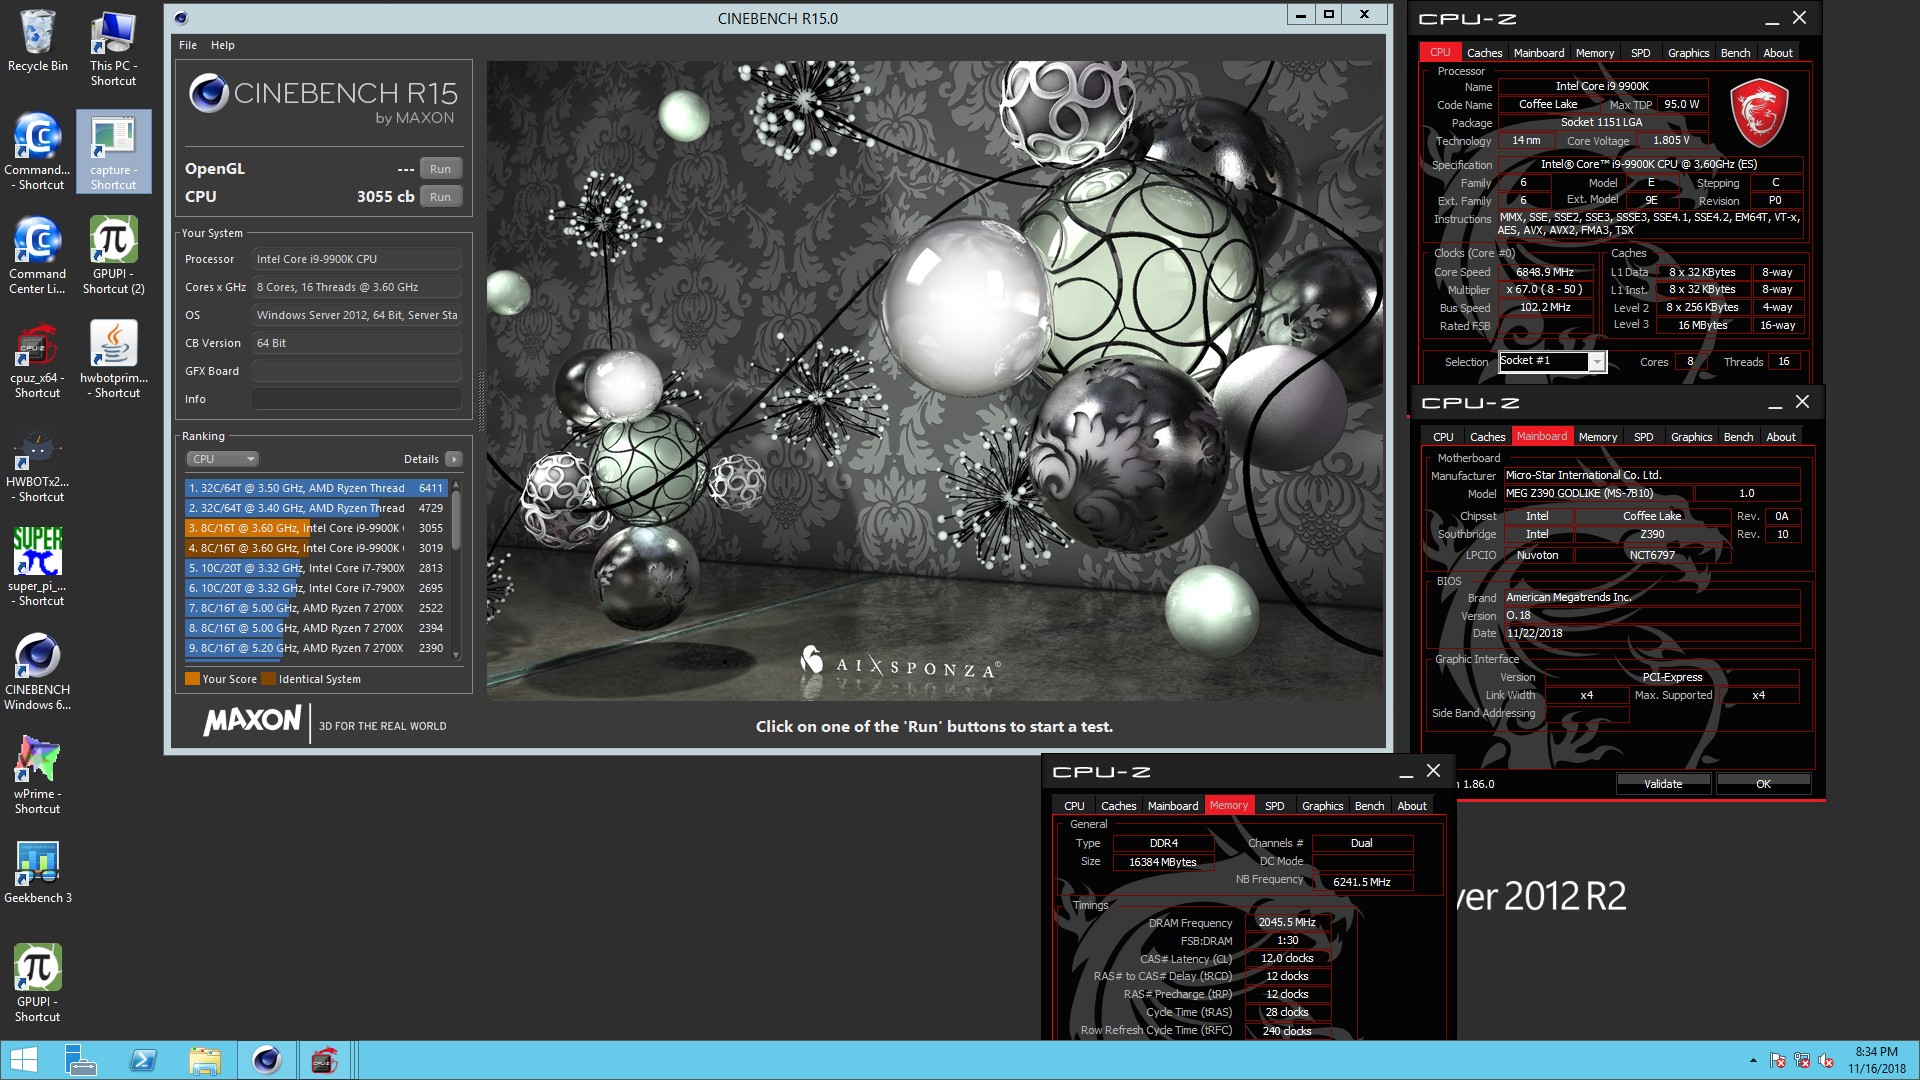The width and height of the screenshot is (1920, 1080).
Task: Select the wPrime shortcut icon
Action: [x=37, y=775]
